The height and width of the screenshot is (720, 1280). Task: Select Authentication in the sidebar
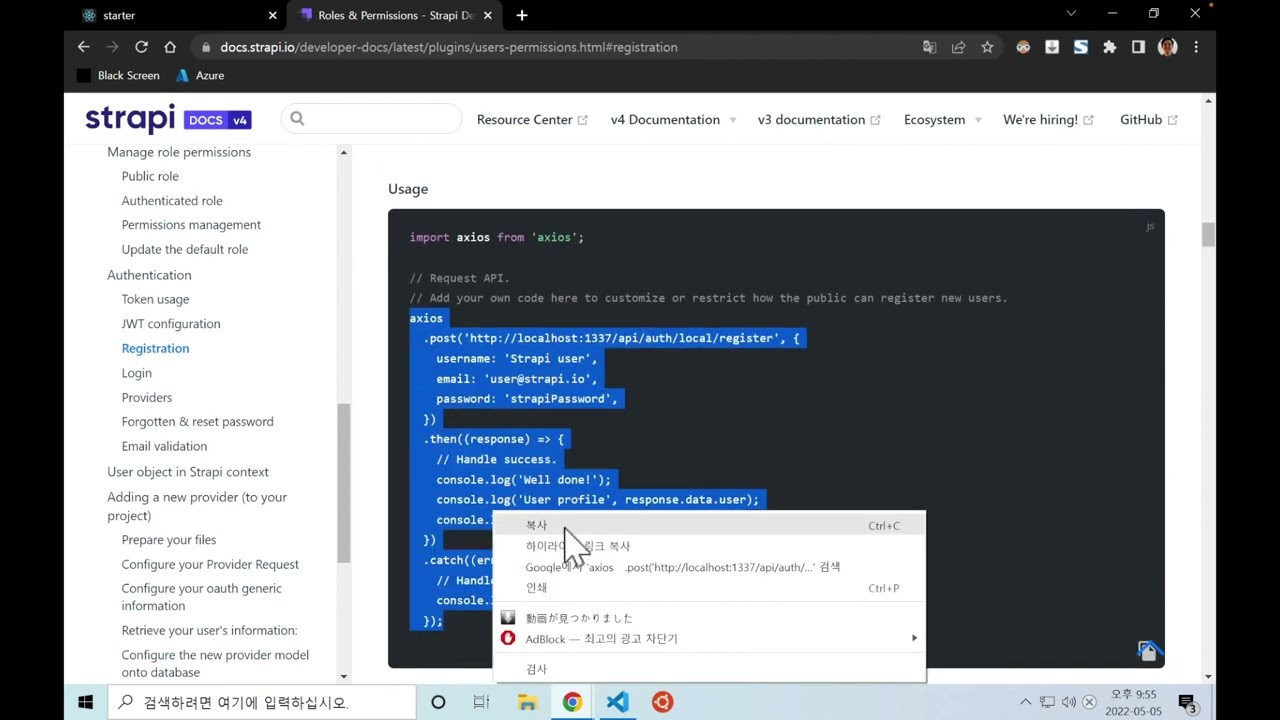[149, 275]
